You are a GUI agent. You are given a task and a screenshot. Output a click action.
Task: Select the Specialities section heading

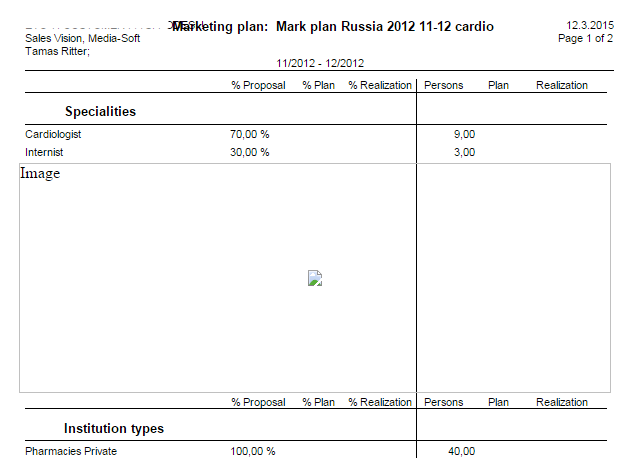[x=100, y=111]
